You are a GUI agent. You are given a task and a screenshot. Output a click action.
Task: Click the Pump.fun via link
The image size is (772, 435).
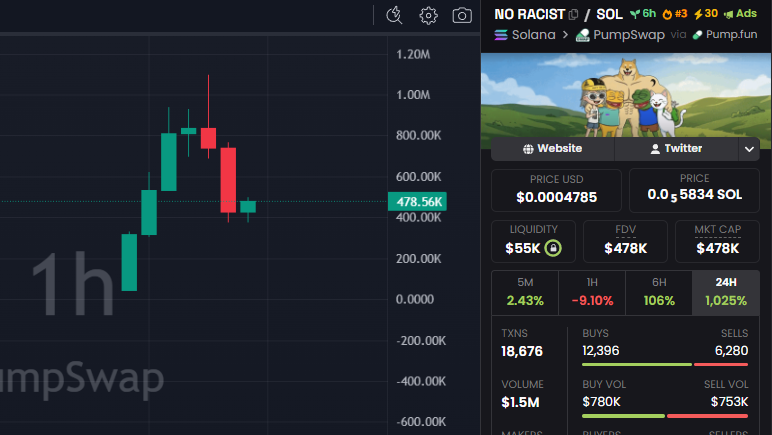731,34
